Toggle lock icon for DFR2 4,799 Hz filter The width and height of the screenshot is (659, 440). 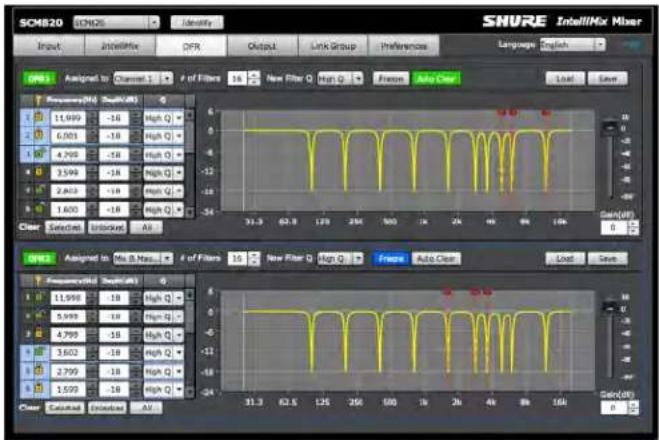[39, 334]
